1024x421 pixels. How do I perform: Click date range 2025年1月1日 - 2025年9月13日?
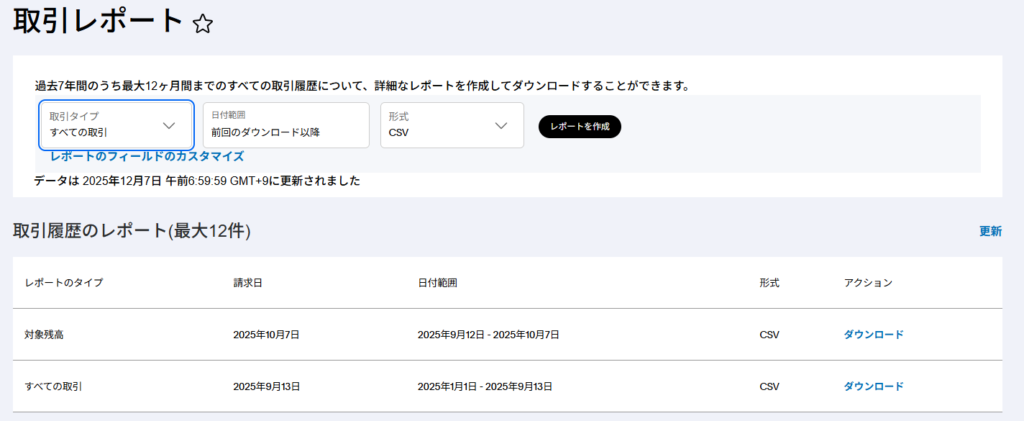tap(488, 386)
